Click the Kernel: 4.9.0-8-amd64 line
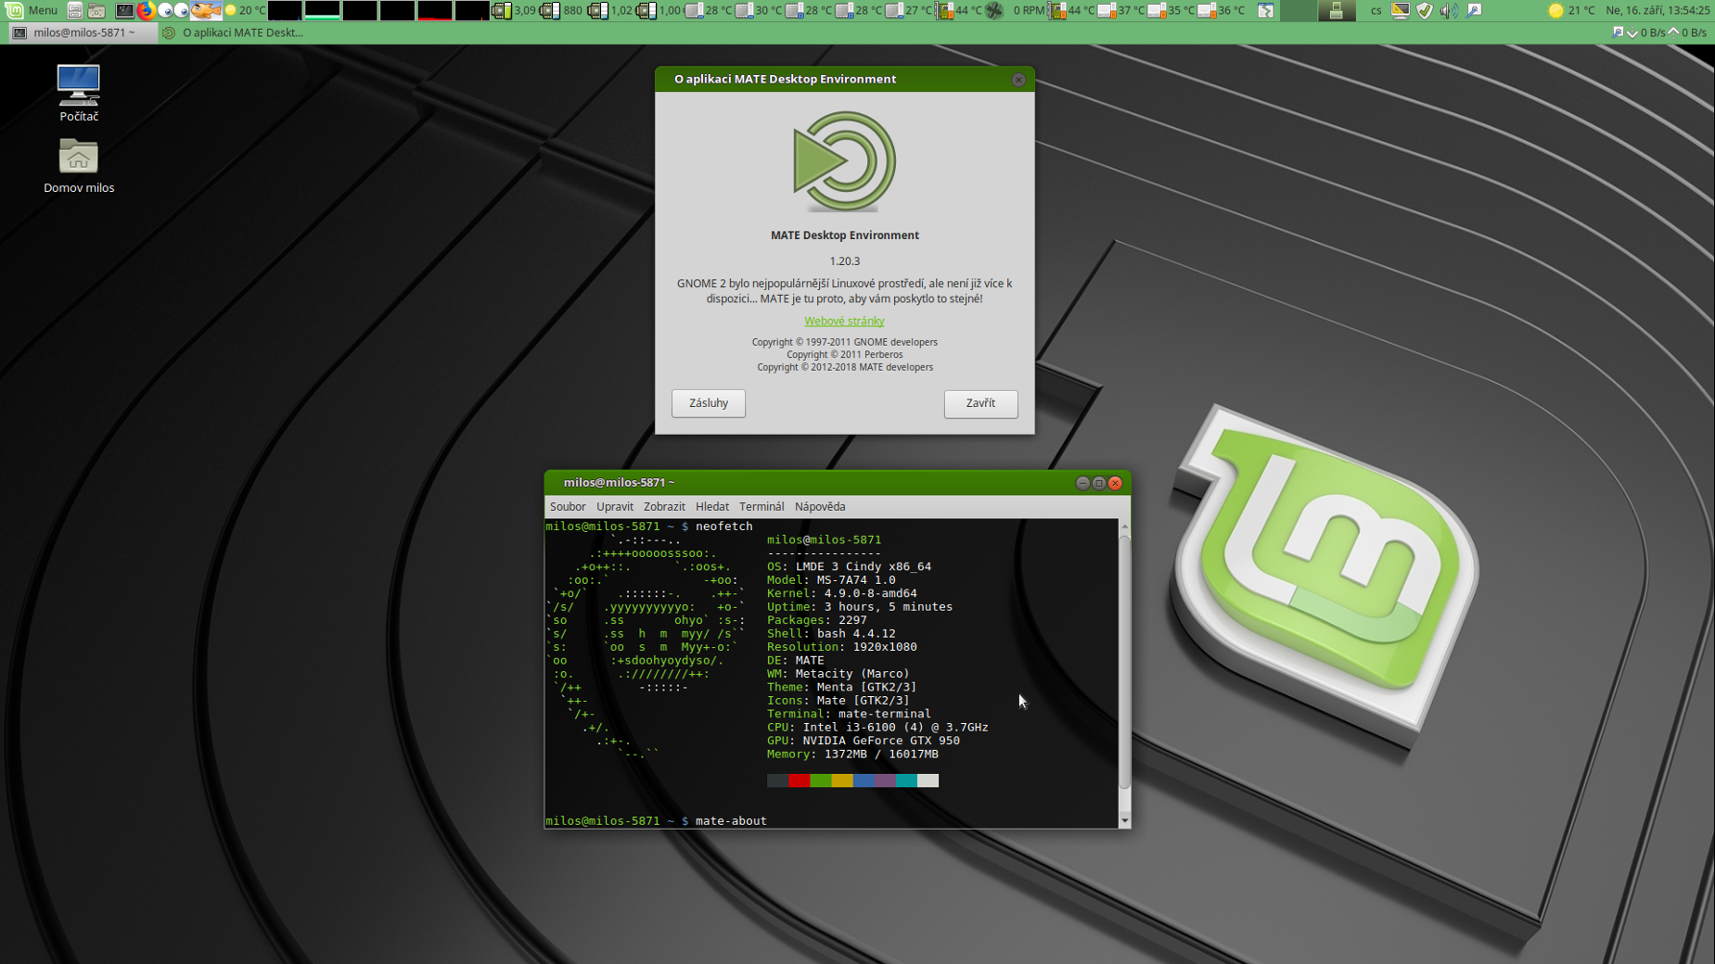 pos(842,593)
